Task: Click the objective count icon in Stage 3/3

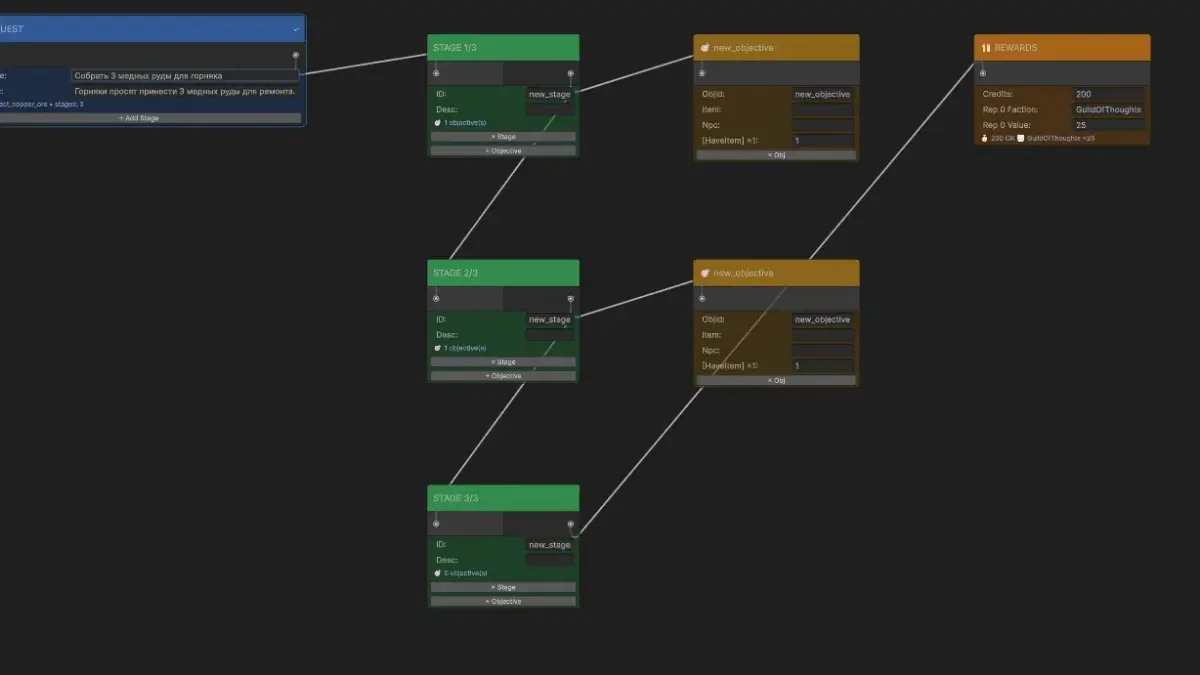Action: pos(438,573)
